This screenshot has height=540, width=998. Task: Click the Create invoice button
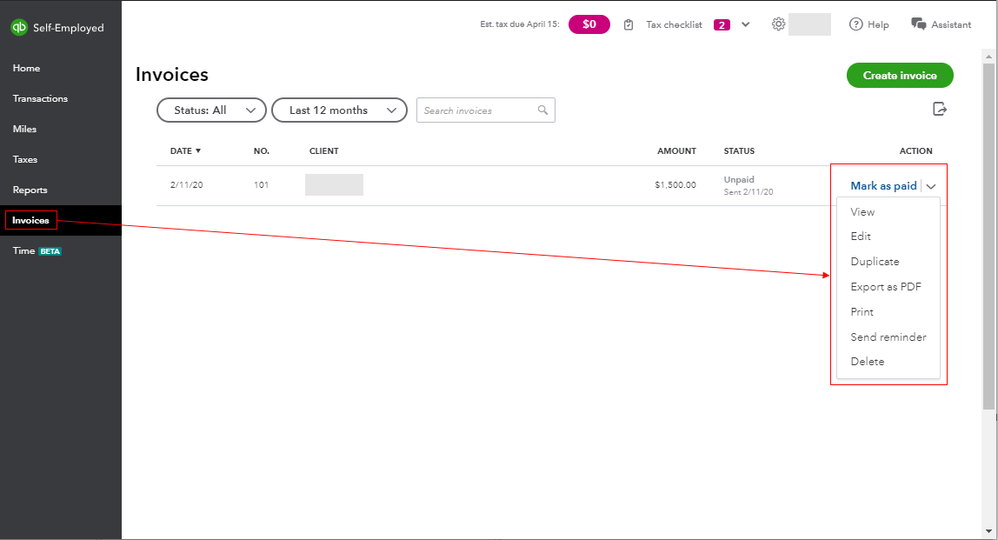point(899,75)
